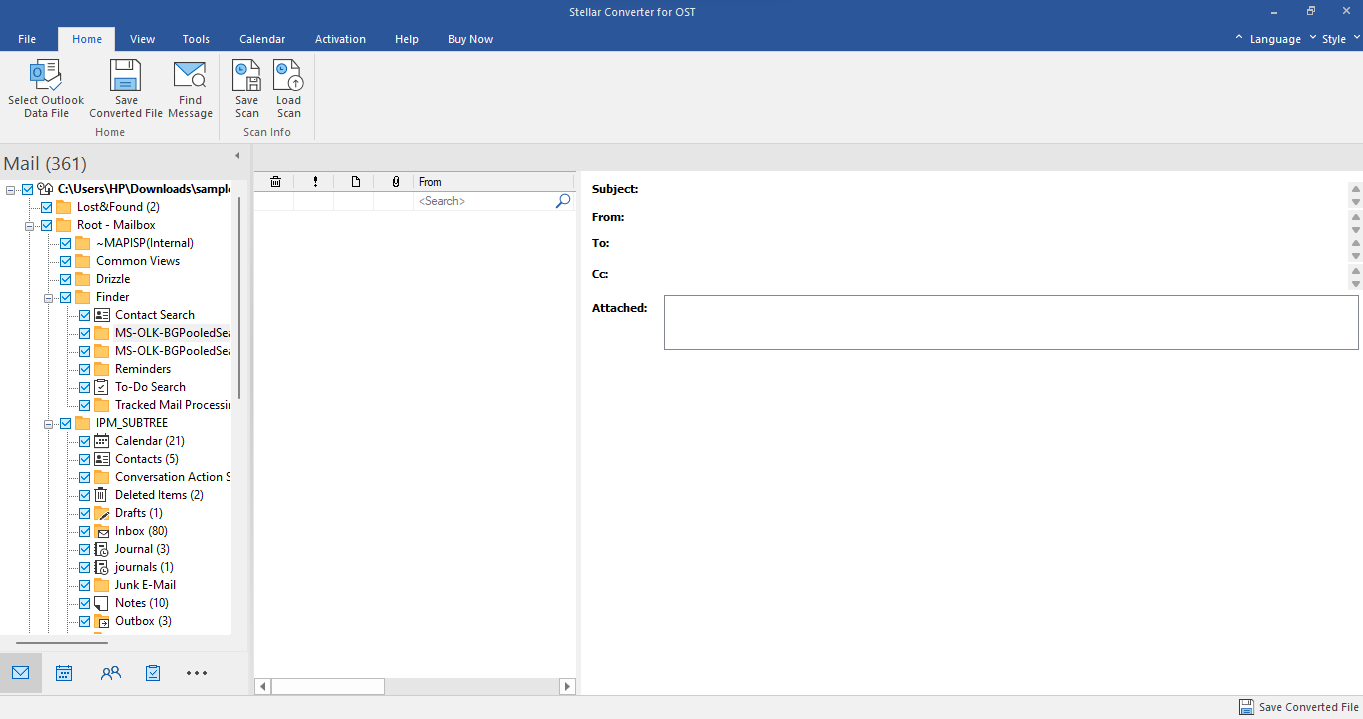Click message list horizontal scrollbar thumb
The width and height of the screenshot is (1363, 719).
click(328, 687)
